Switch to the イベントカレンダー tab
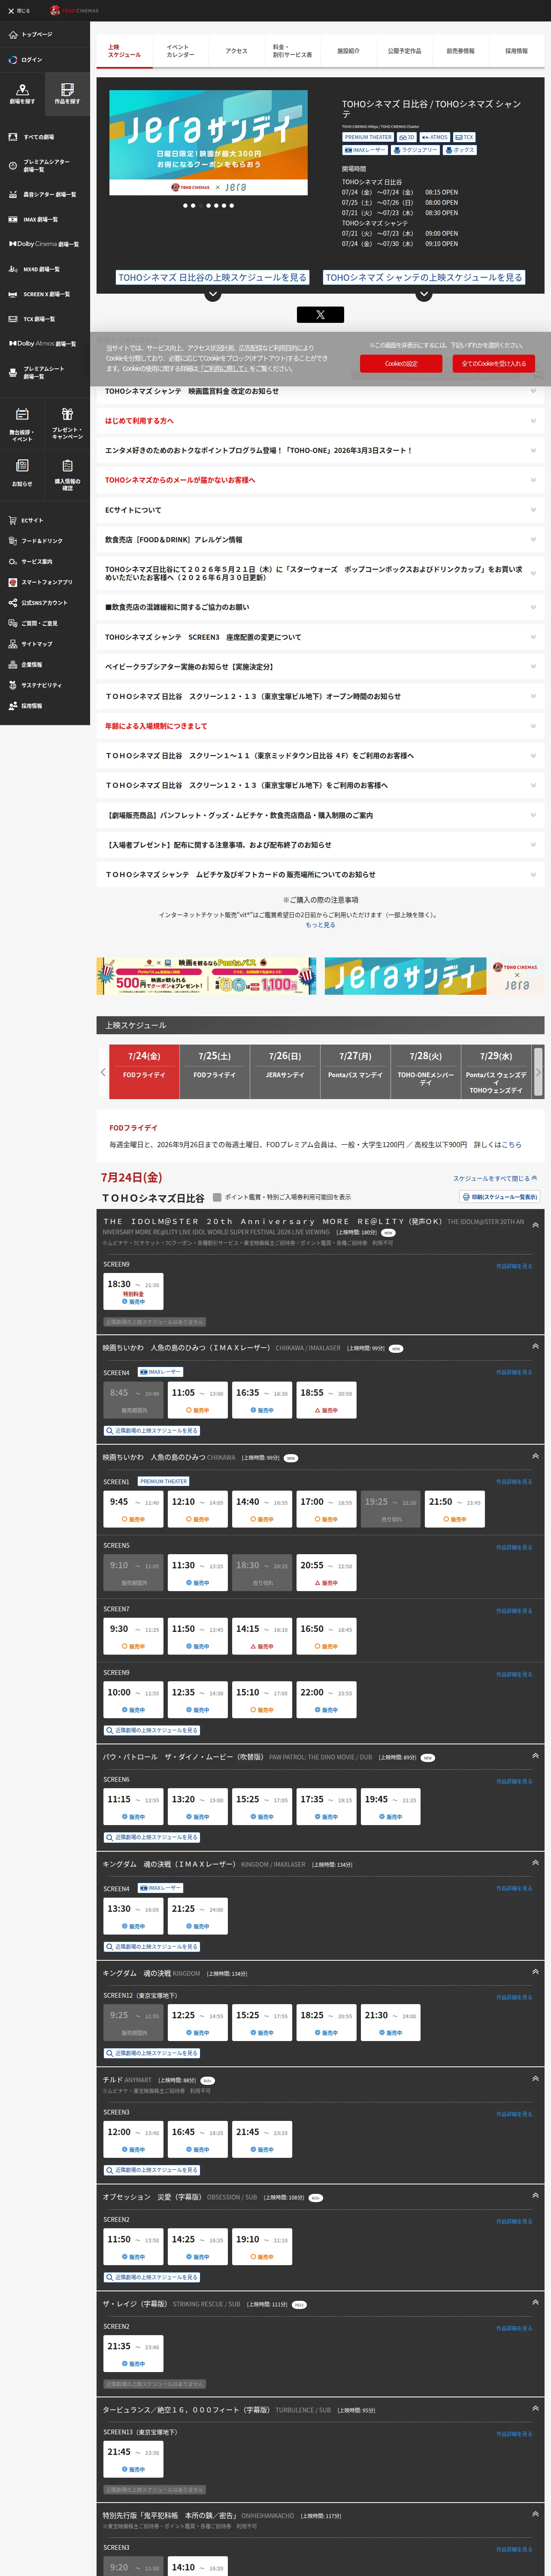 pyautogui.click(x=181, y=51)
